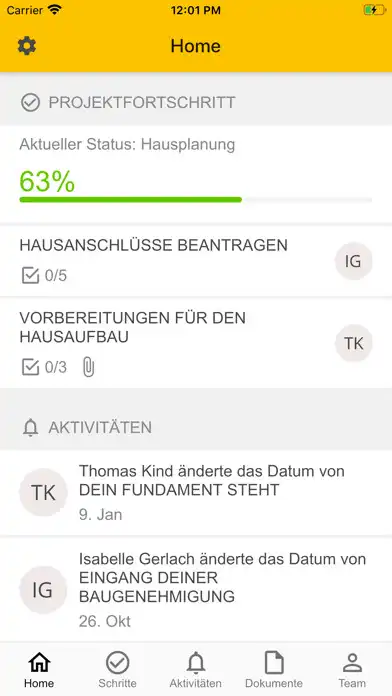Image resolution: width=392 pixels, height=696 pixels.
Task: Open HAUSANSCHLÜSSE BEANTRAGEN task
Action: coord(196,261)
